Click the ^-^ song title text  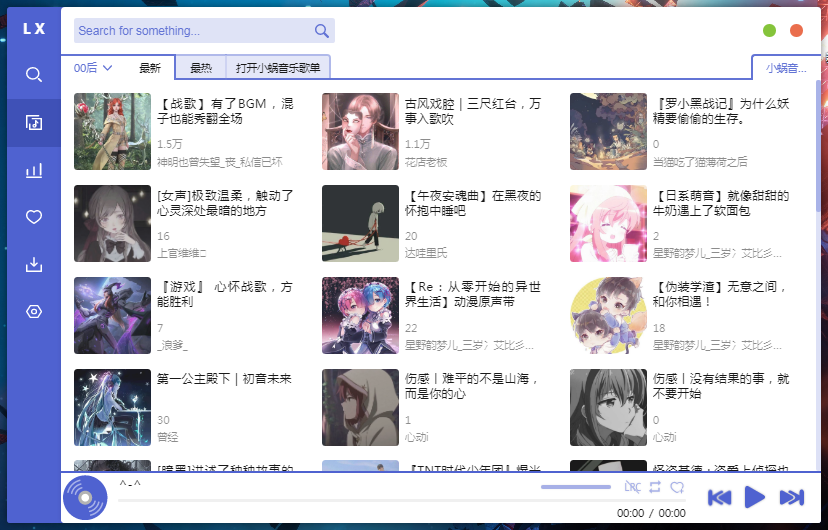[130, 484]
